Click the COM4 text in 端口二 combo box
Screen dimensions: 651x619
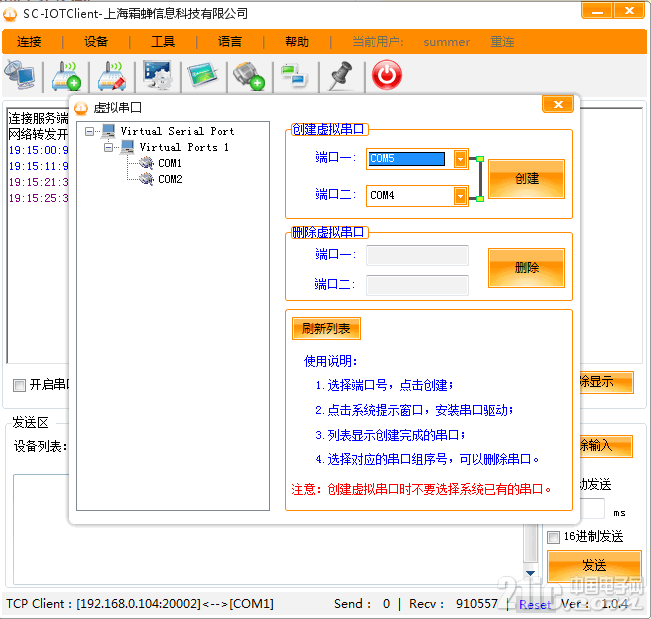click(382, 195)
